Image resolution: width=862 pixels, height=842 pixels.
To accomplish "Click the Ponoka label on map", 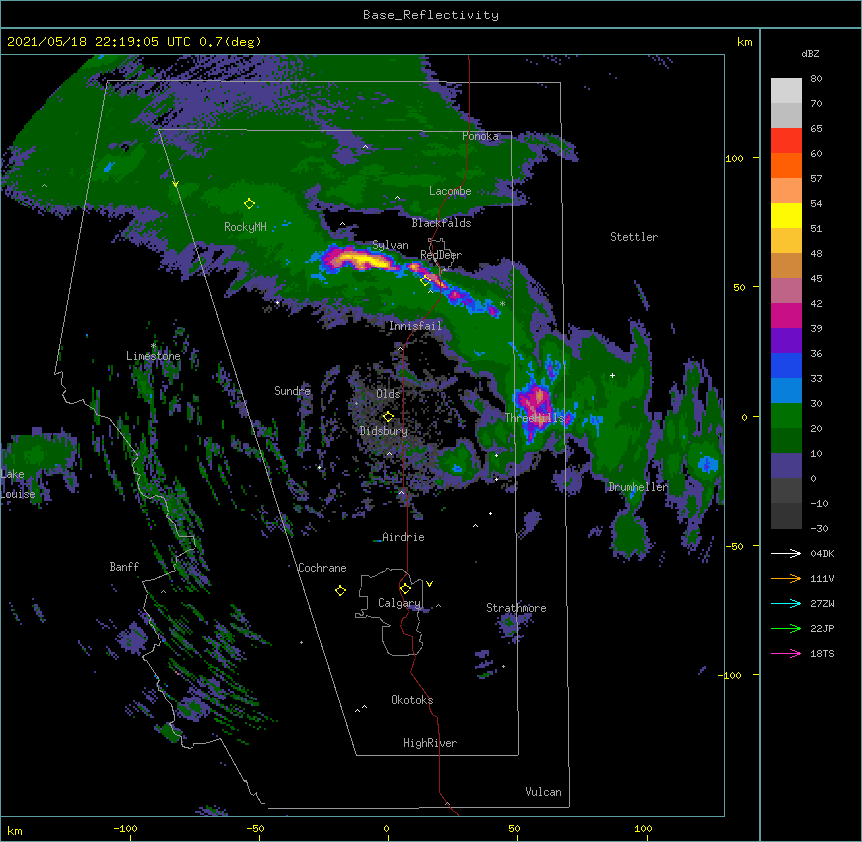I will click(x=480, y=136).
